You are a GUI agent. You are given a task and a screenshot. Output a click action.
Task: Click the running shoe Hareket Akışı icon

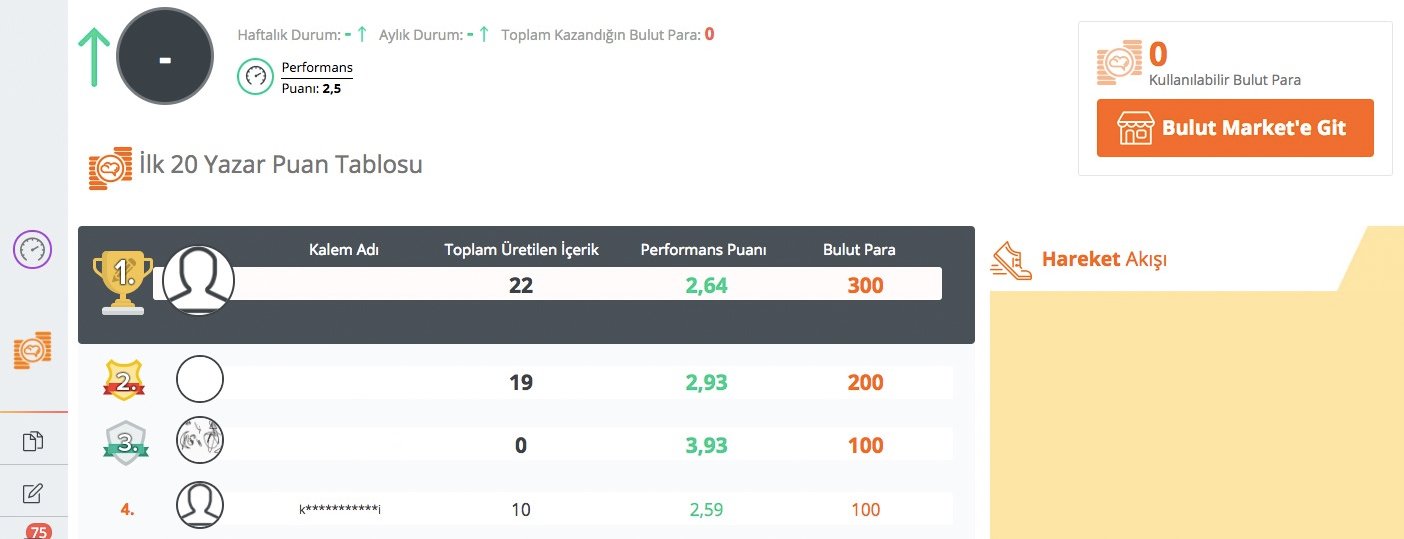pos(1011,260)
